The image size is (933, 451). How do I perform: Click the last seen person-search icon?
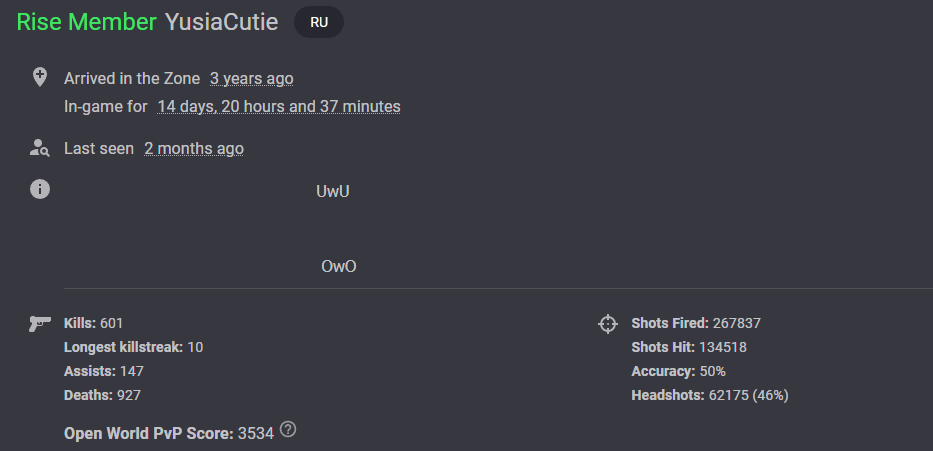coord(39,148)
